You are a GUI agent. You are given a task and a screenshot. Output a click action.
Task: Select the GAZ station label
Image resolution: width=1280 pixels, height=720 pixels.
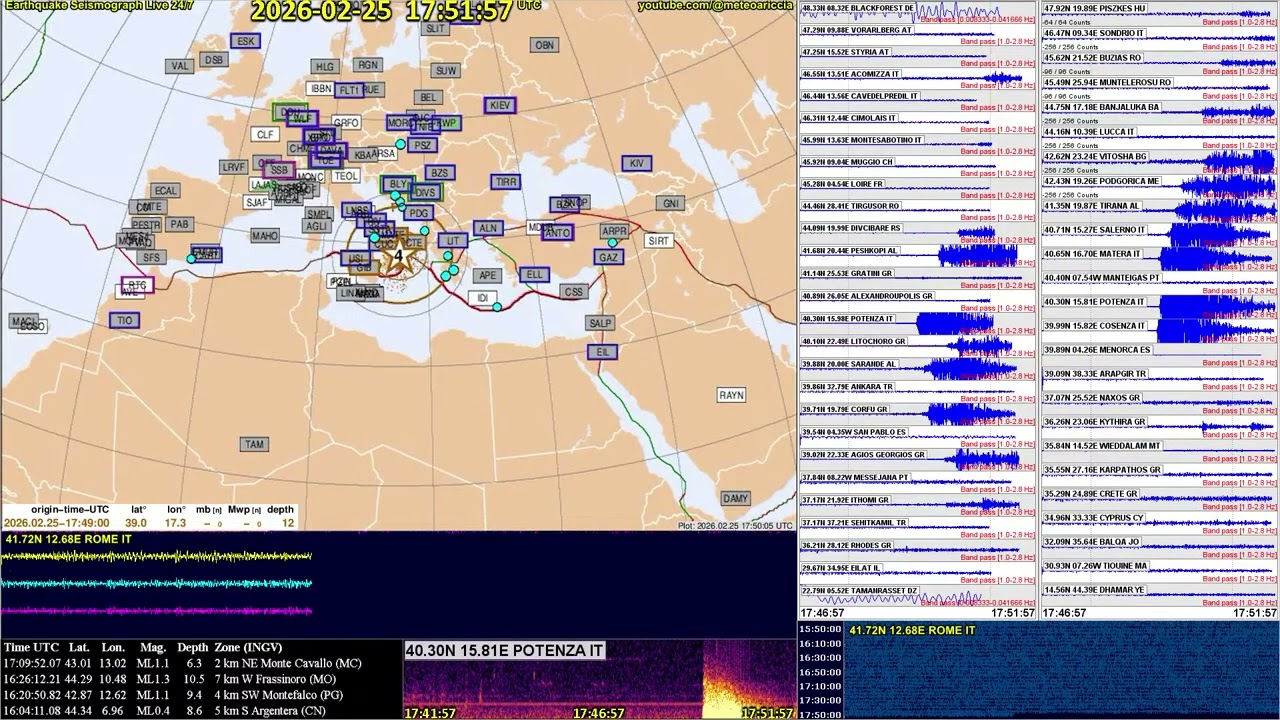click(x=609, y=257)
